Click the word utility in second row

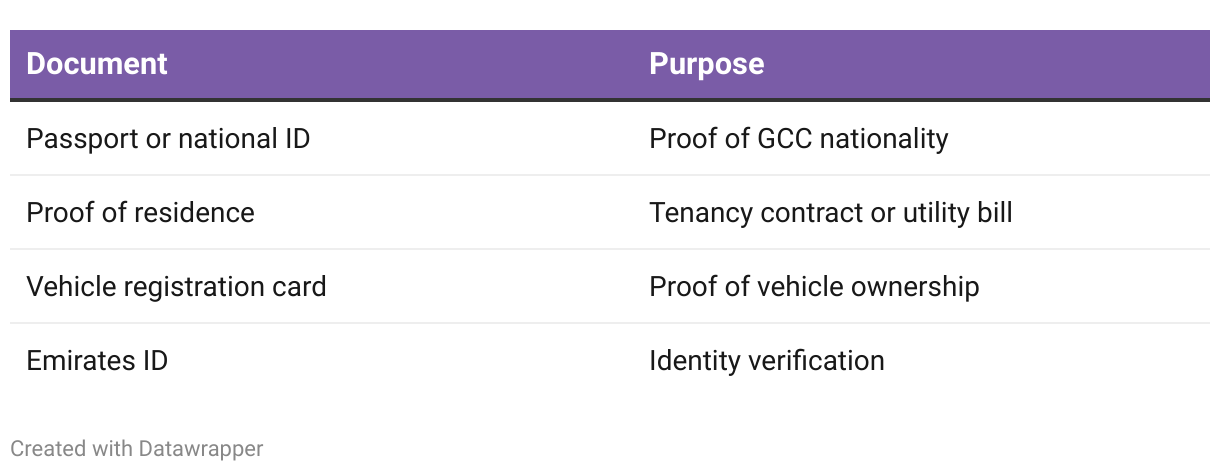[924, 212]
